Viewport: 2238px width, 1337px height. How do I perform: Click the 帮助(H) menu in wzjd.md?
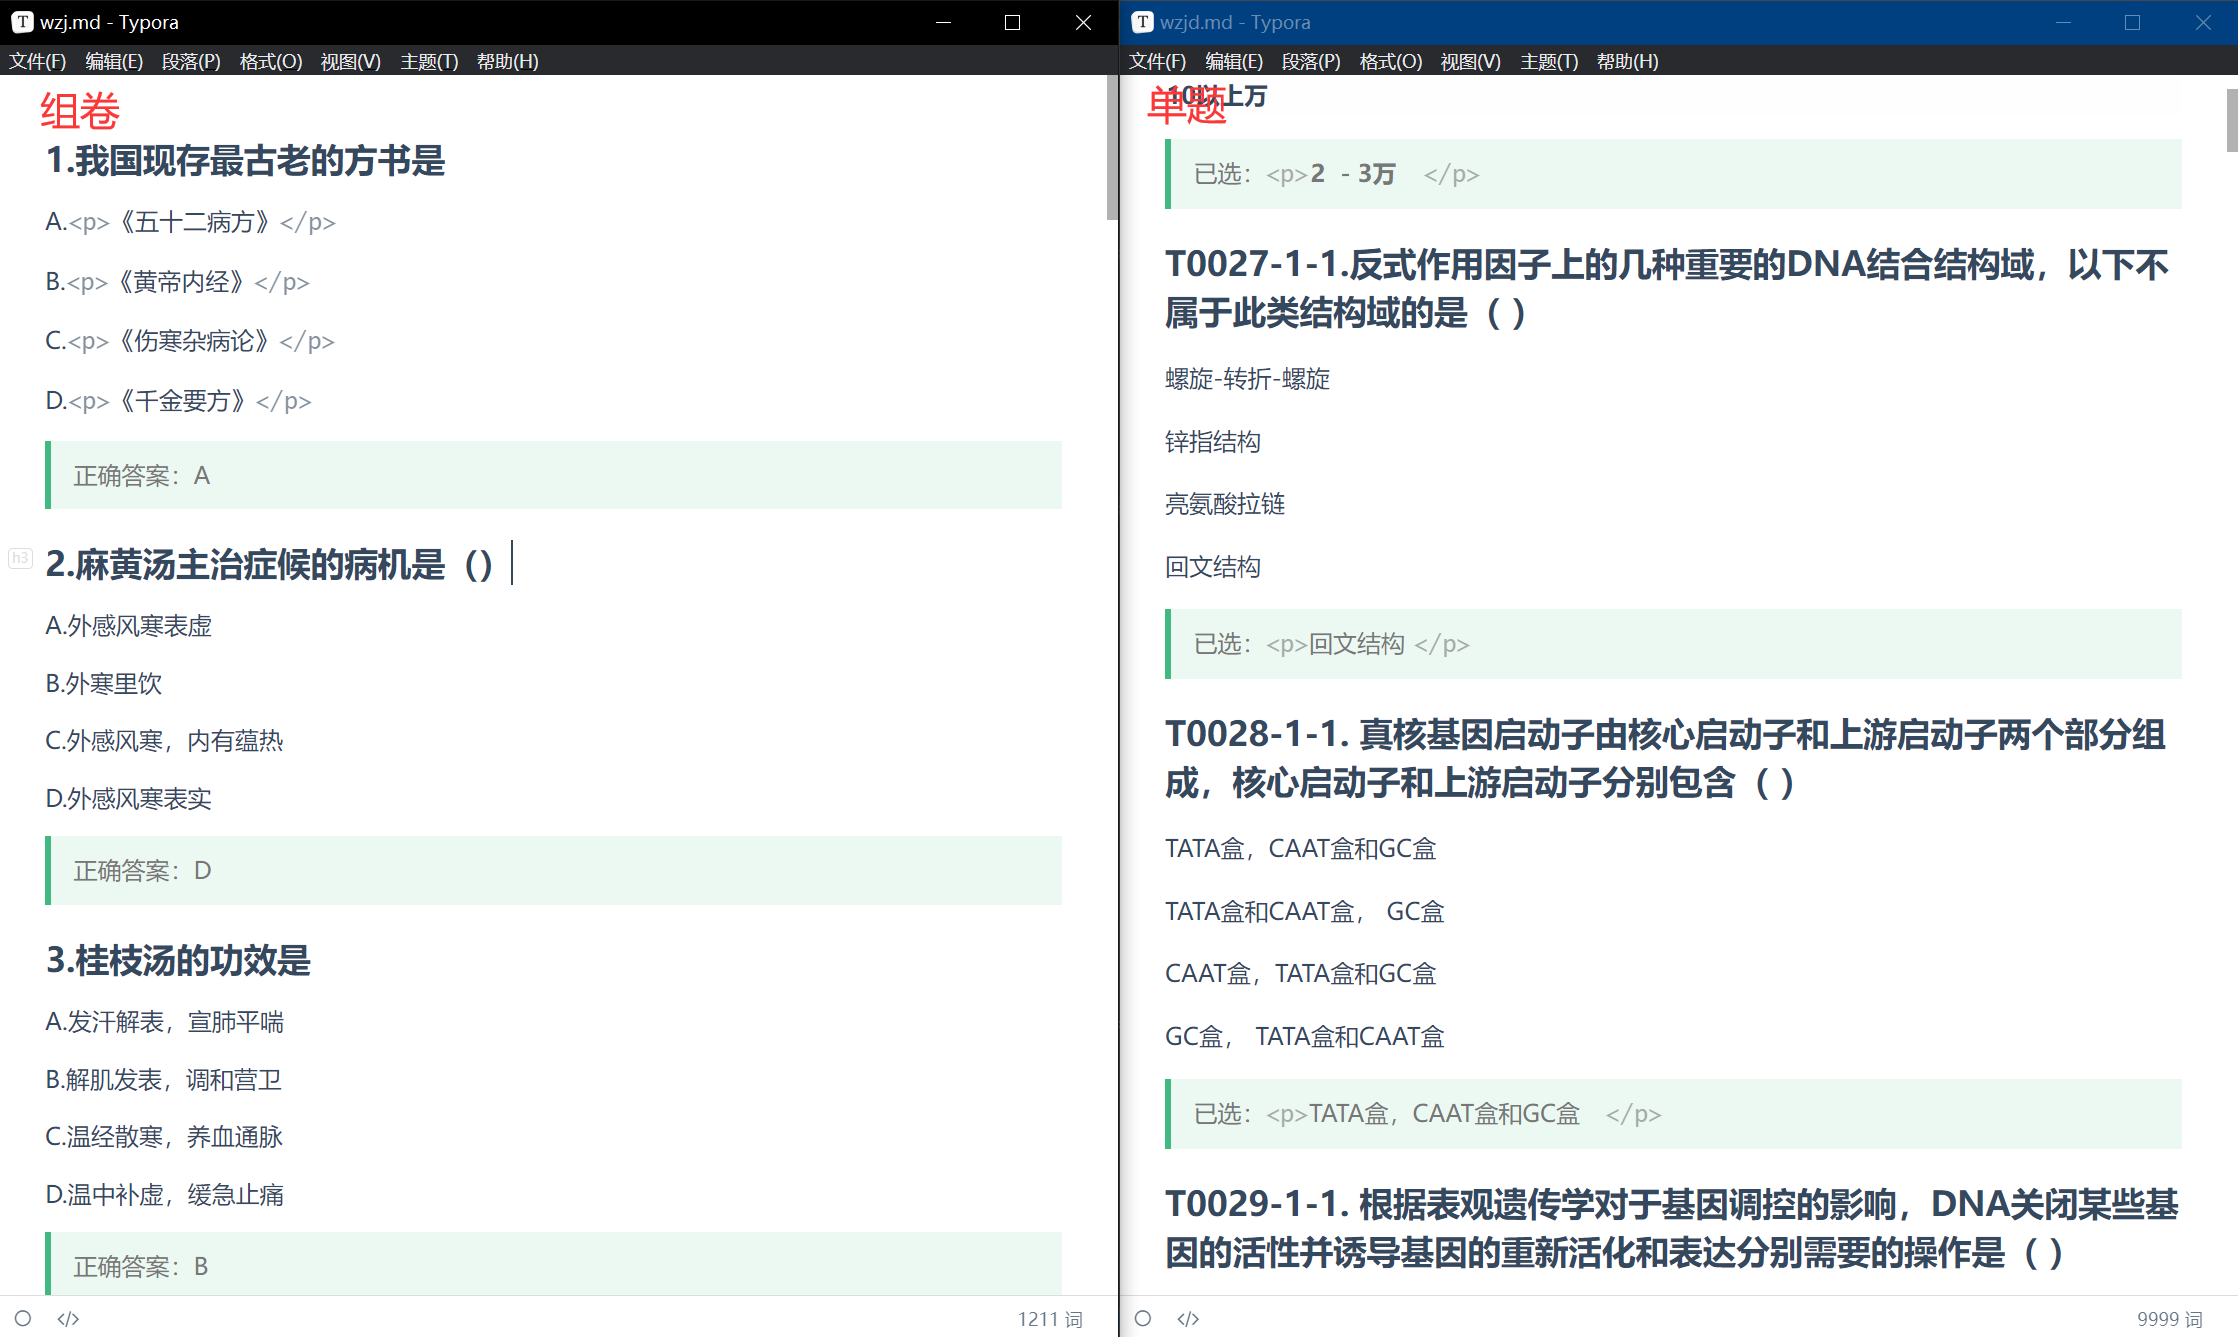pos(1627,61)
